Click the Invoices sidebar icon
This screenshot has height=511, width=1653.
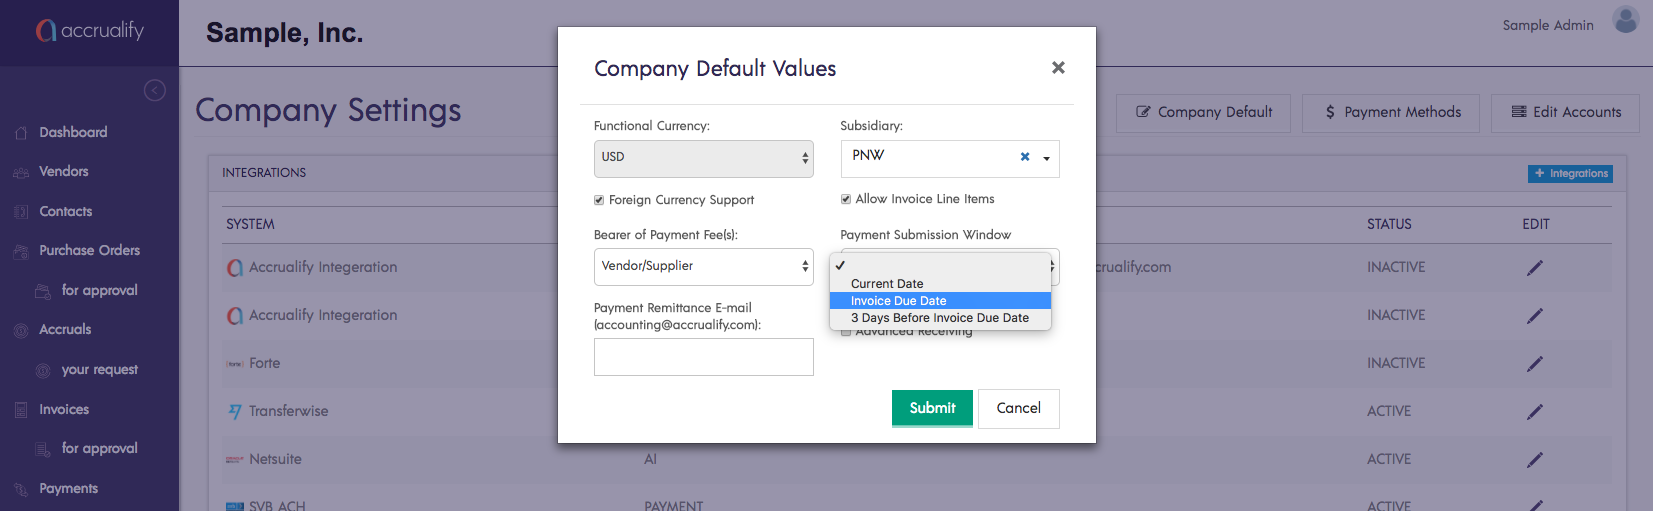21,410
